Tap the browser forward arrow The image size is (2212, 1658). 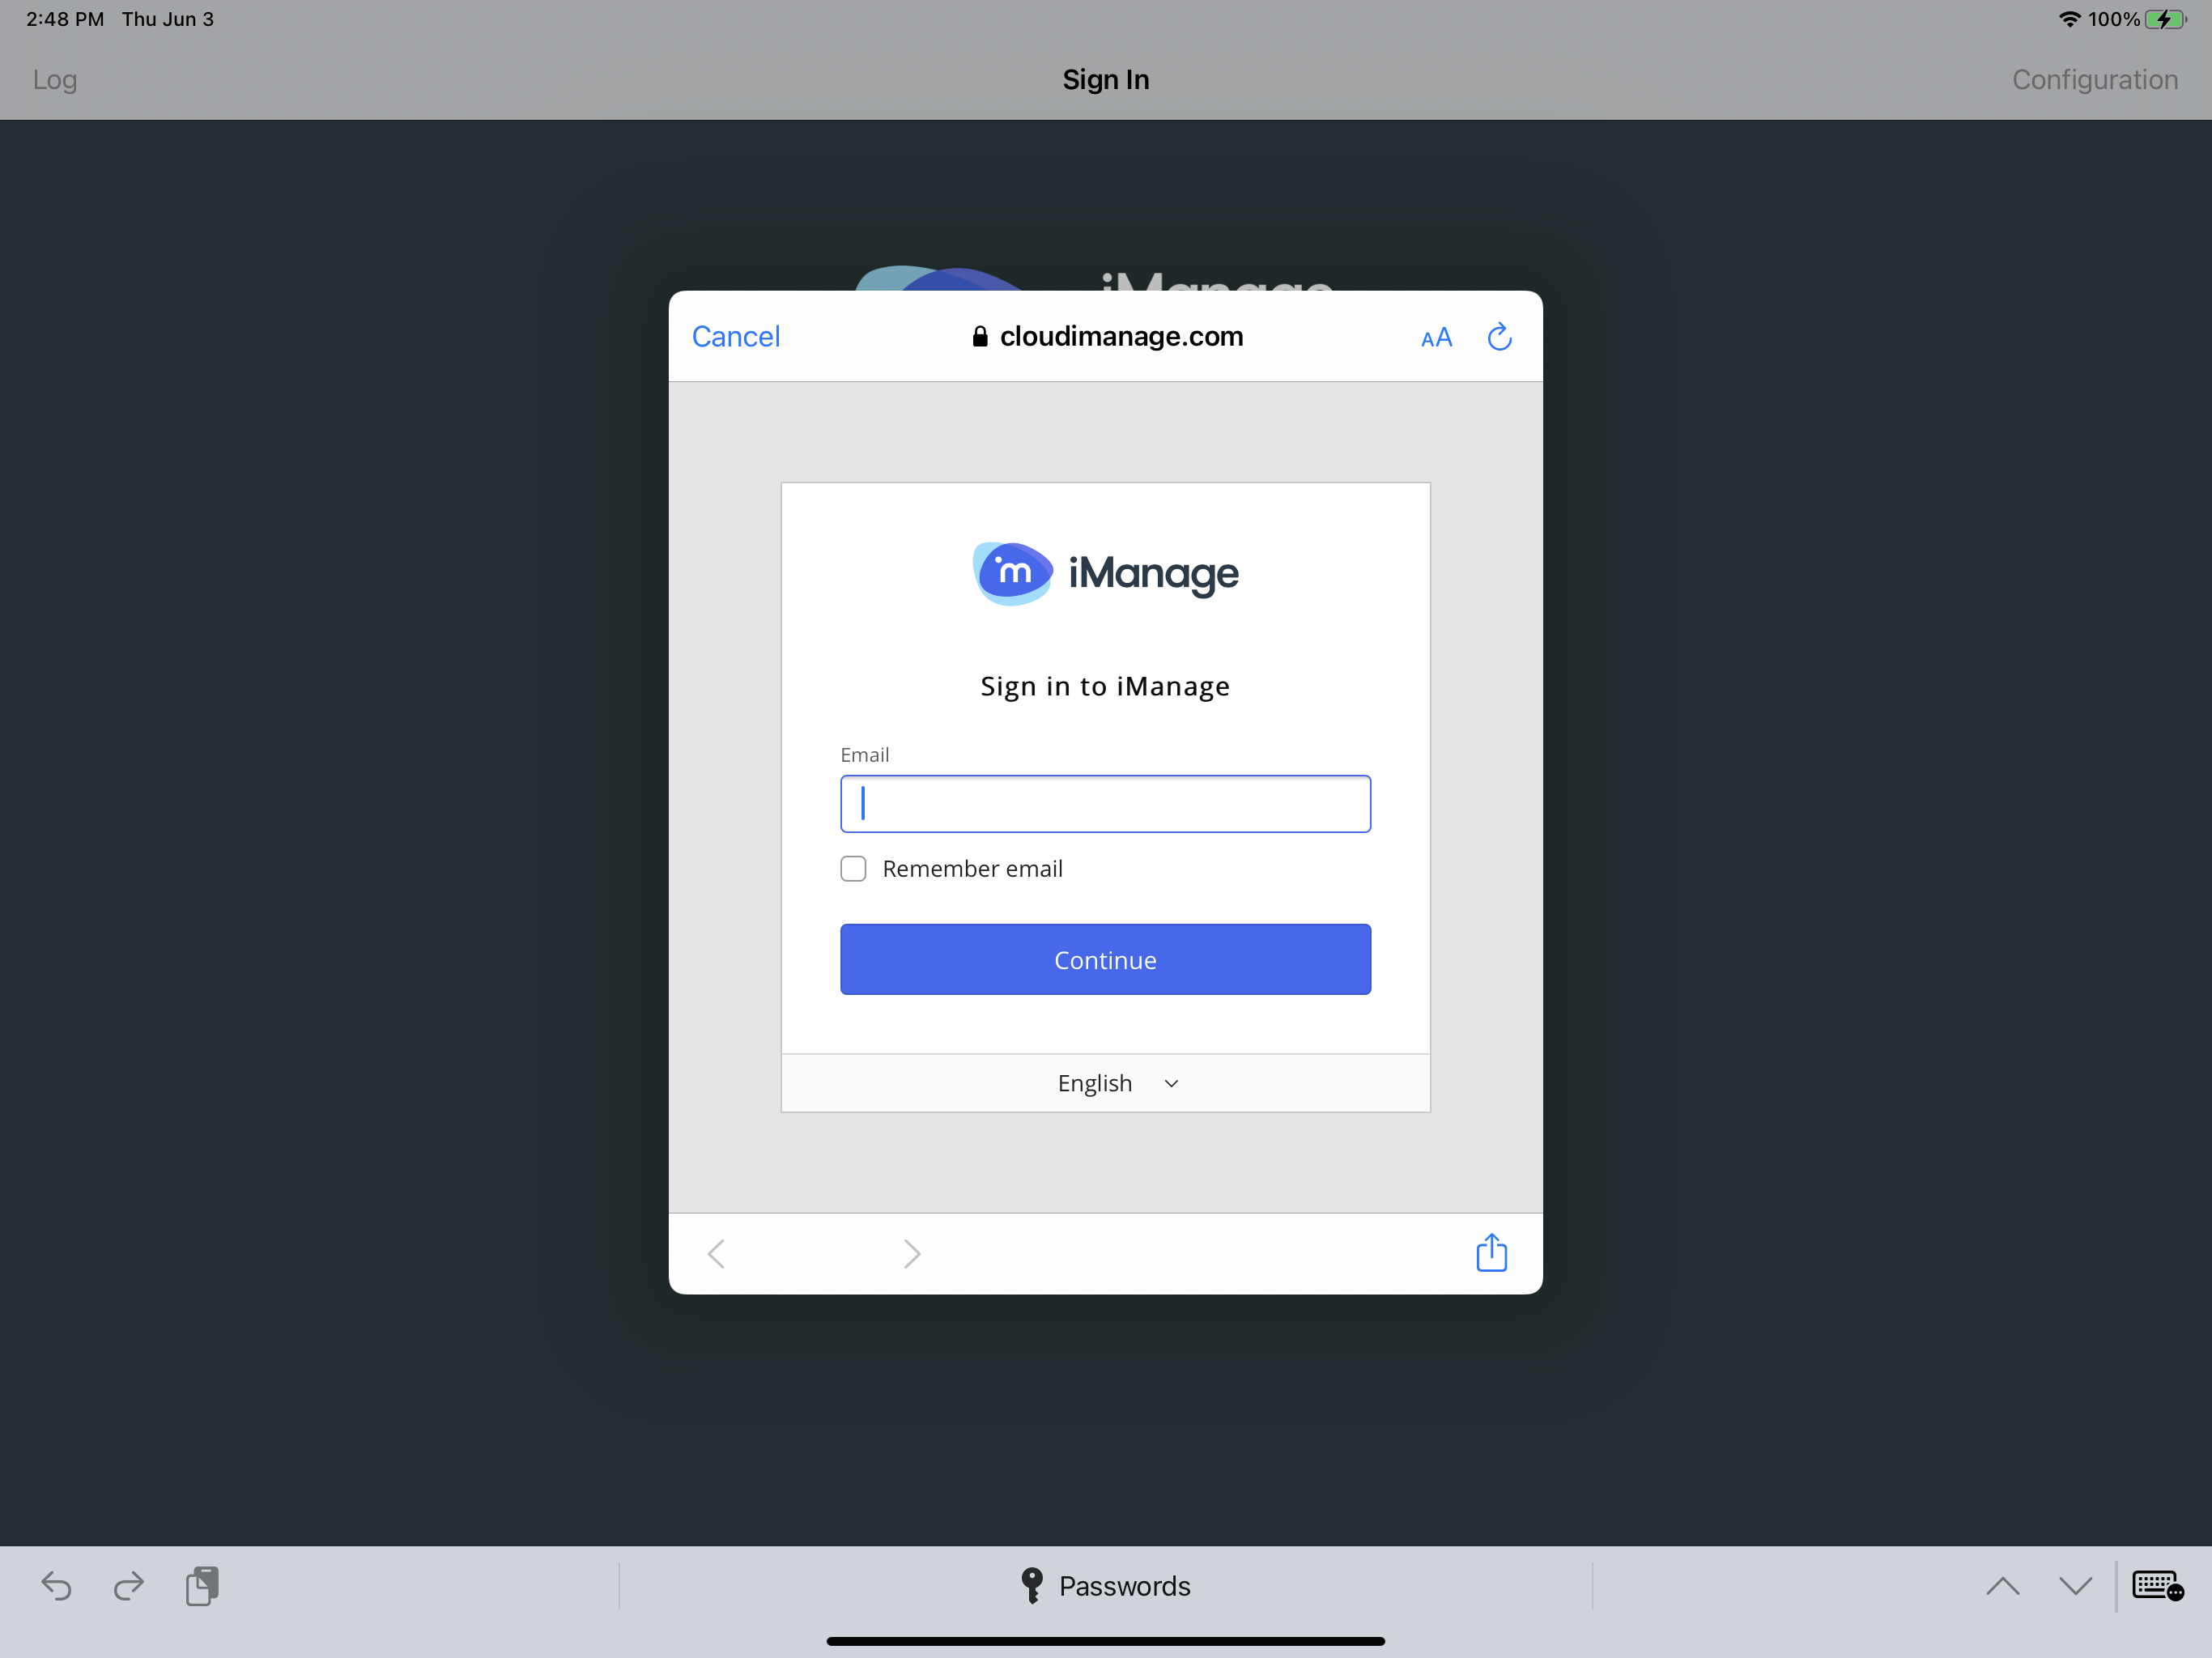coord(911,1253)
